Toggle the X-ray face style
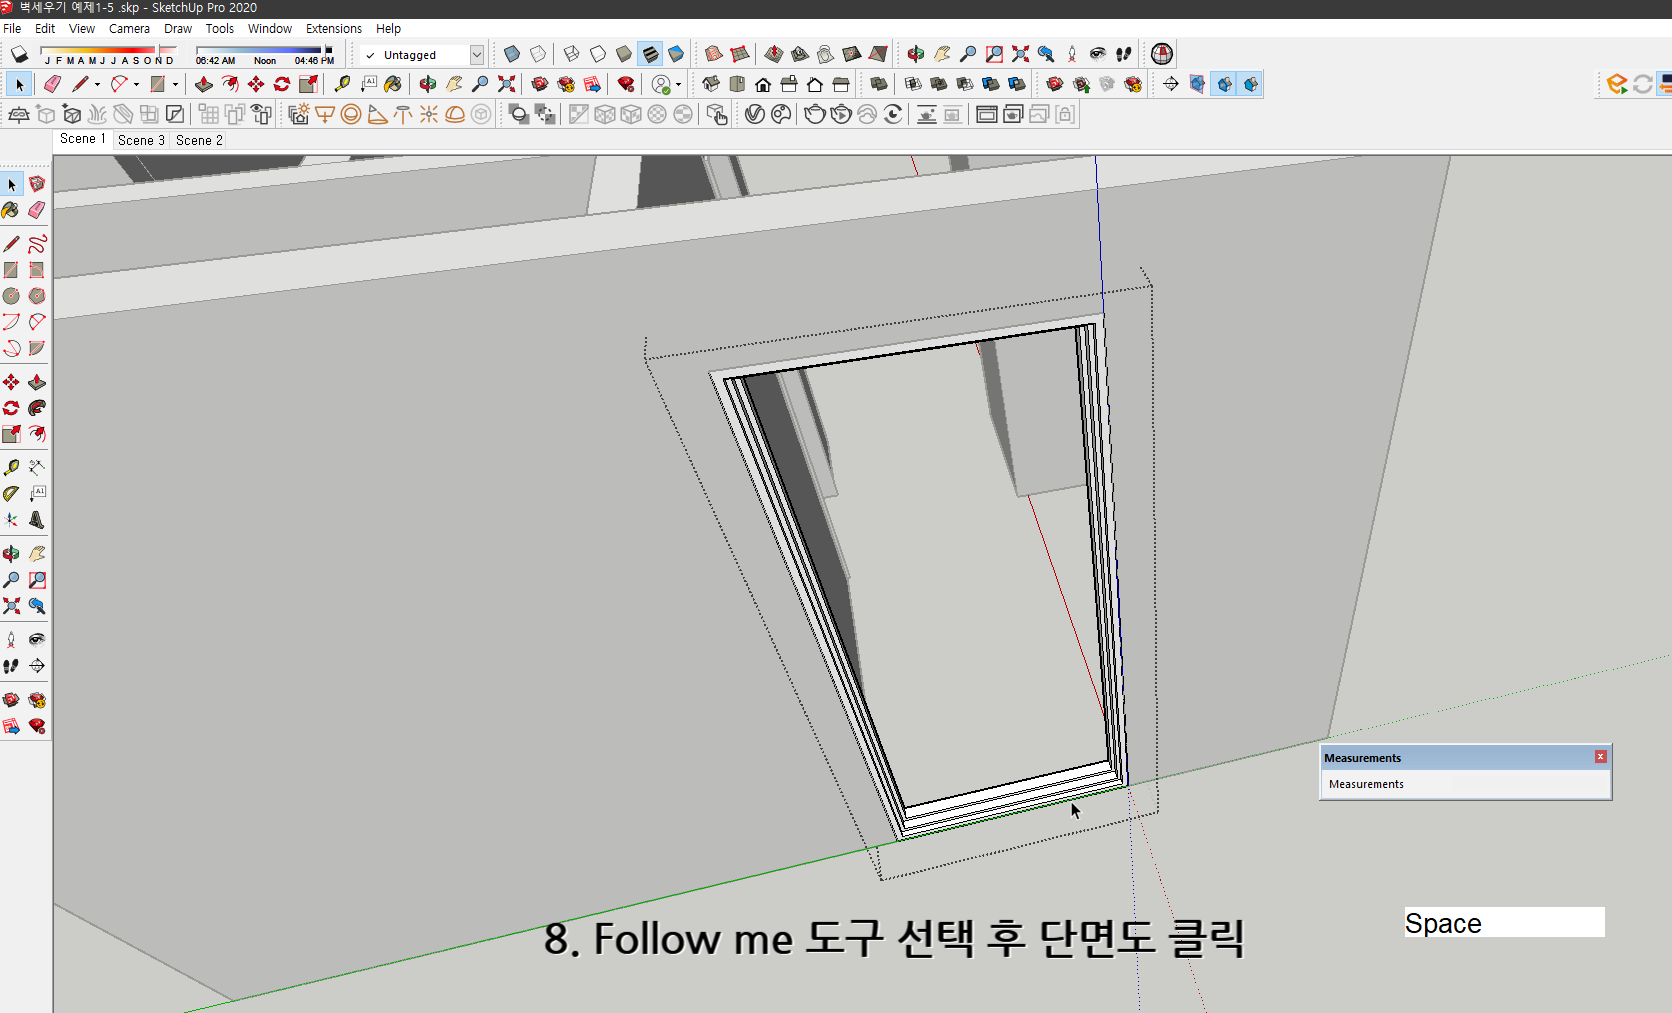 coord(511,54)
